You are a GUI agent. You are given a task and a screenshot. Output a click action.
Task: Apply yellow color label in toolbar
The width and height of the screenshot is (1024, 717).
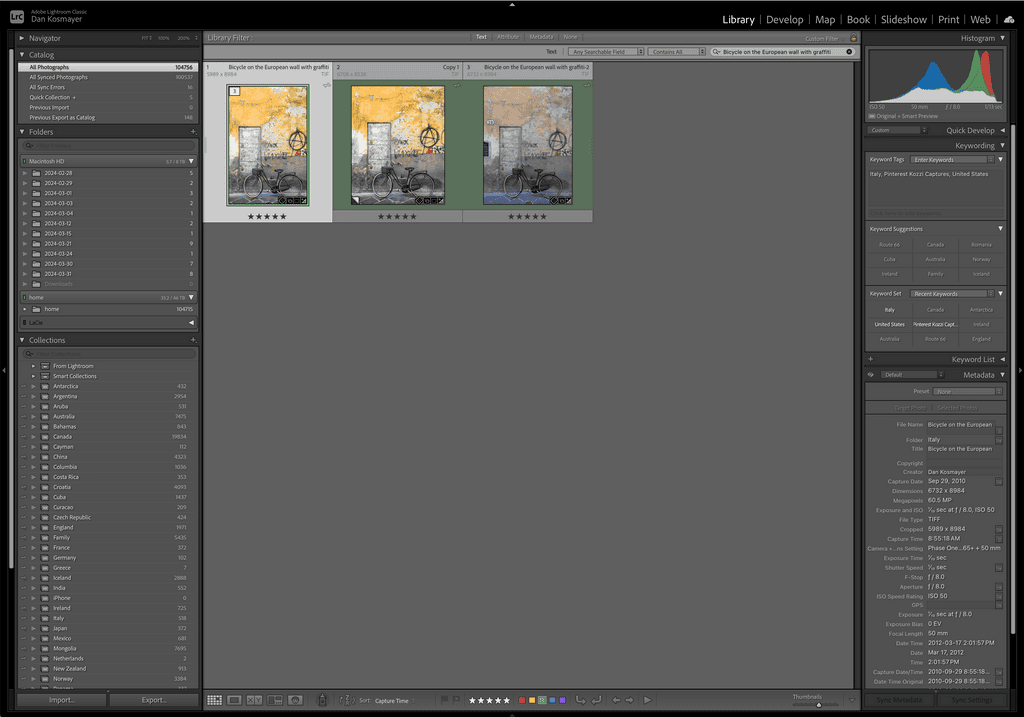pos(532,700)
